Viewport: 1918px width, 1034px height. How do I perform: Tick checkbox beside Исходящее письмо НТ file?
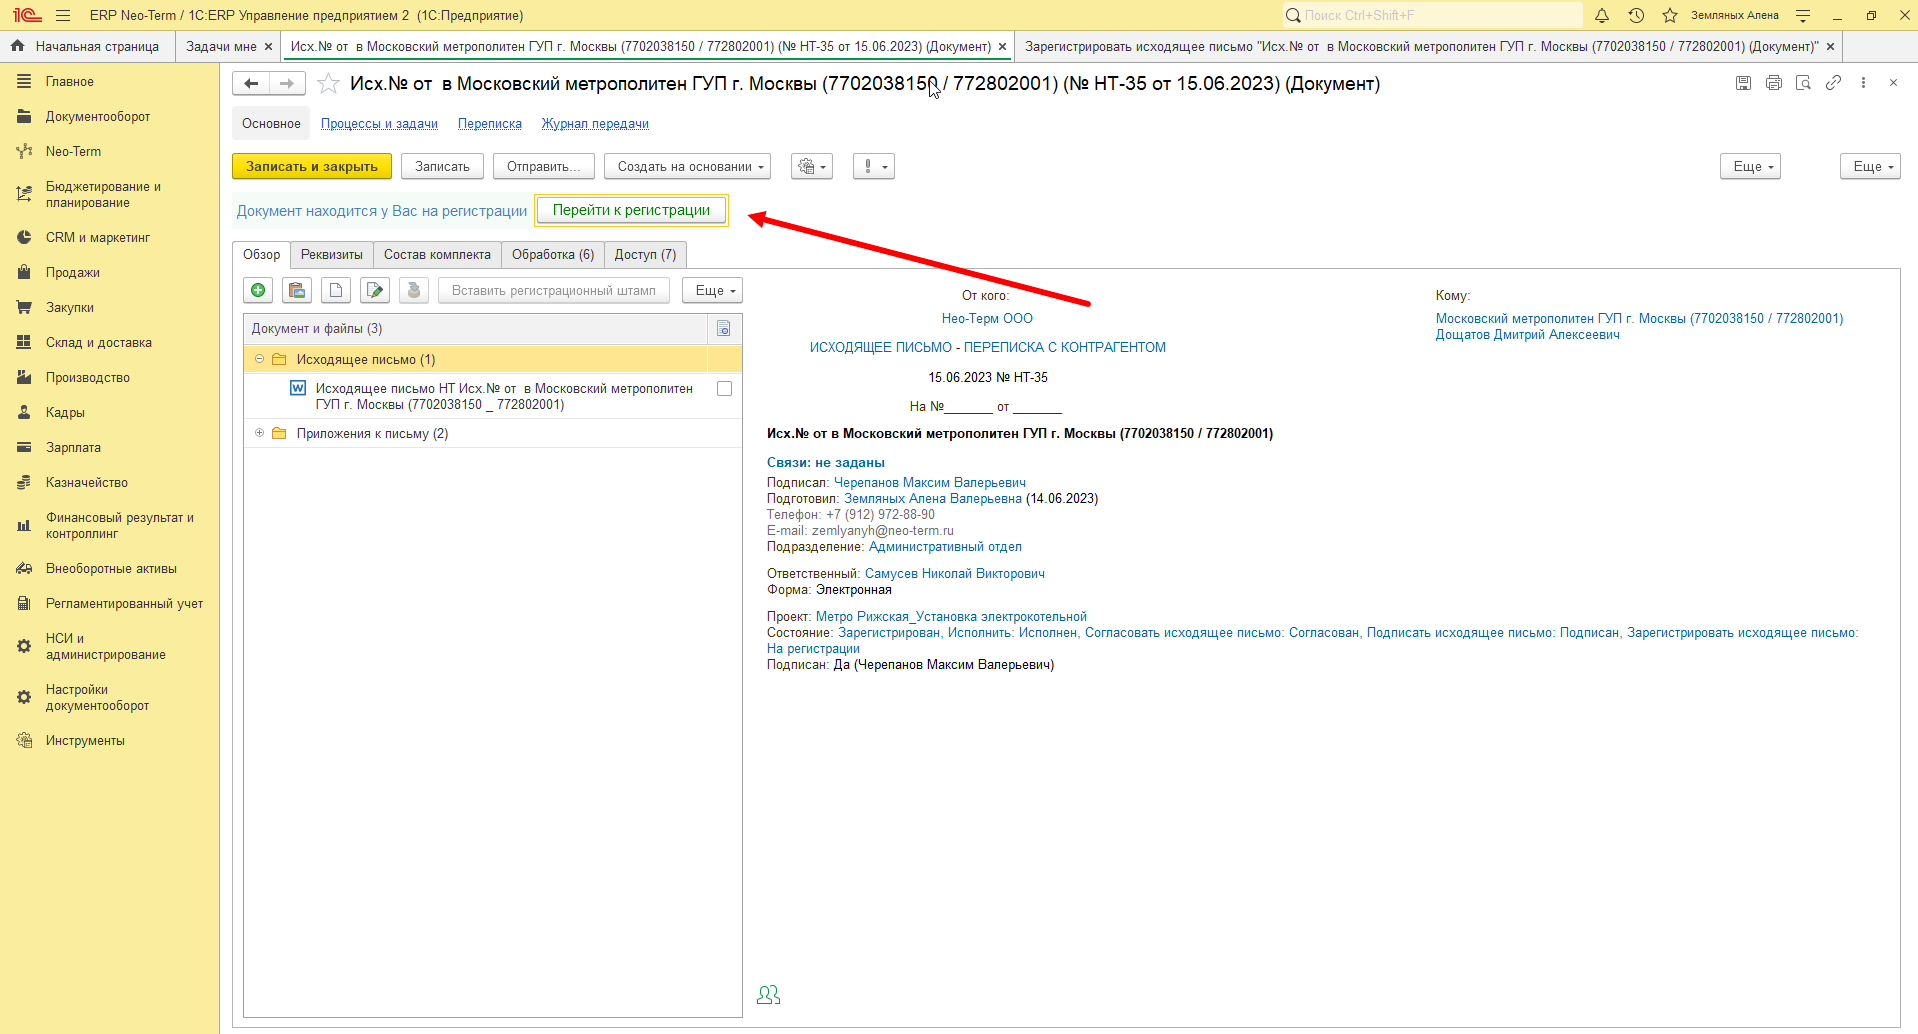(x=724, y=389)
